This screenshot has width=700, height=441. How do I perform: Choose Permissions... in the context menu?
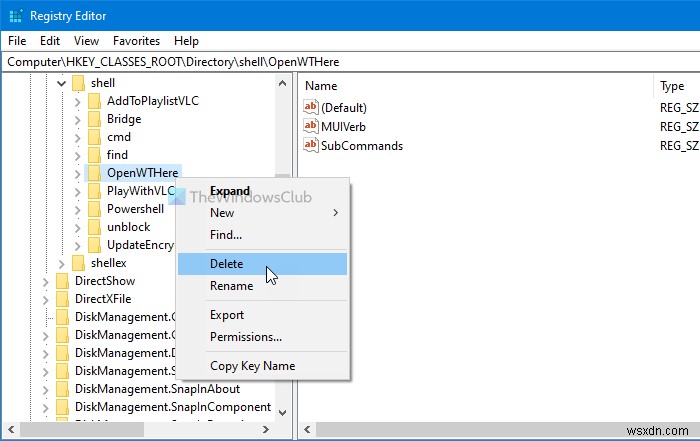point(262,337)
